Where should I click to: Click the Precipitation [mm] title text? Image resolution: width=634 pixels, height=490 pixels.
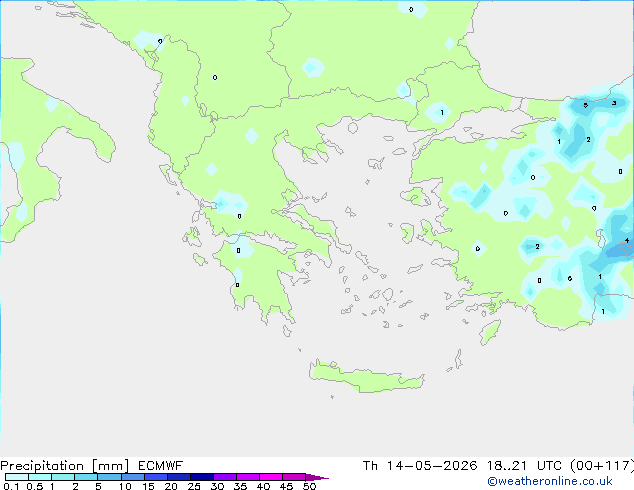(65, 466)
